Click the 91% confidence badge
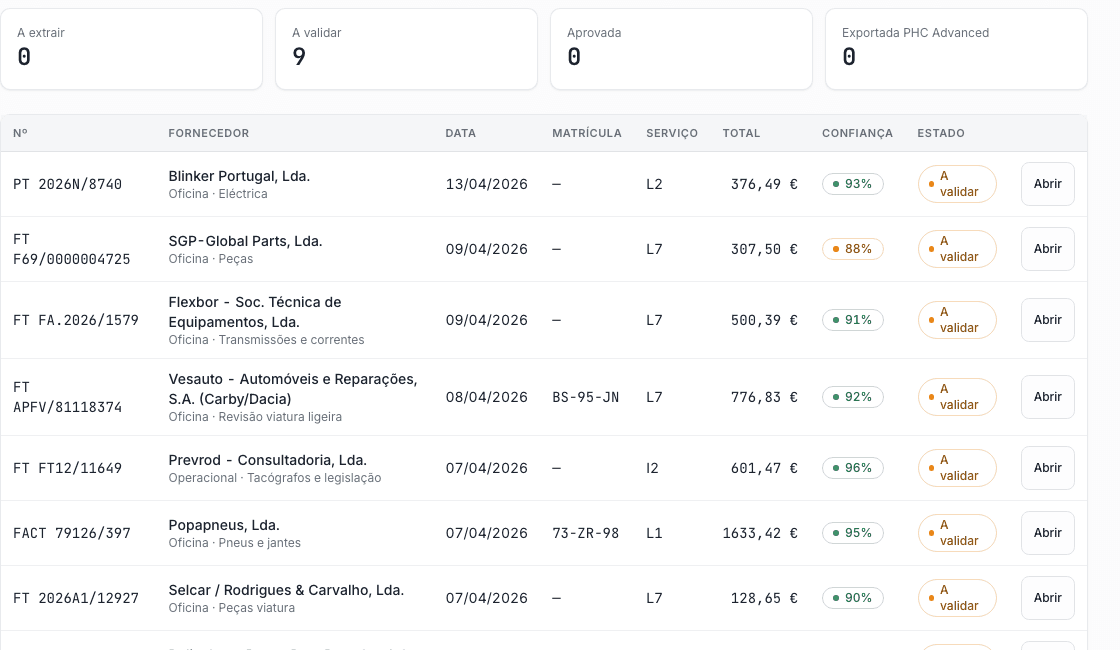The width and height of the screenshot is (1120, 650). click(x=853, y=320)
